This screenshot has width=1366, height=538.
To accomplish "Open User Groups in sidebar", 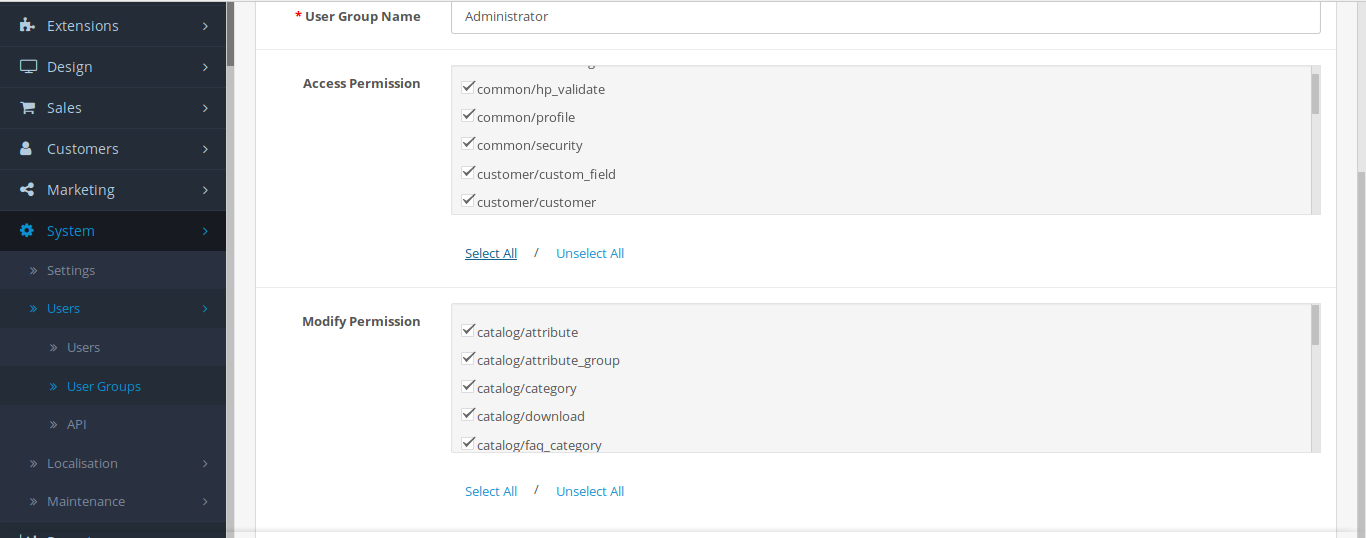I will (103, 387).
